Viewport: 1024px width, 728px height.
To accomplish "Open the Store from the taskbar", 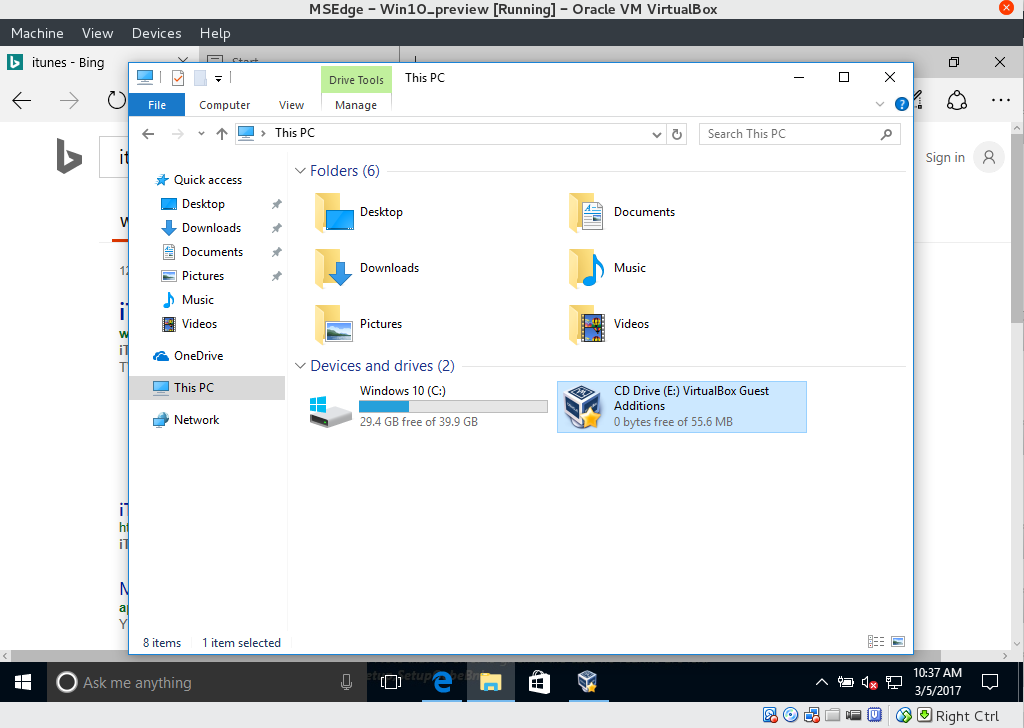I will pyautogui.click(x=539, y=683).
